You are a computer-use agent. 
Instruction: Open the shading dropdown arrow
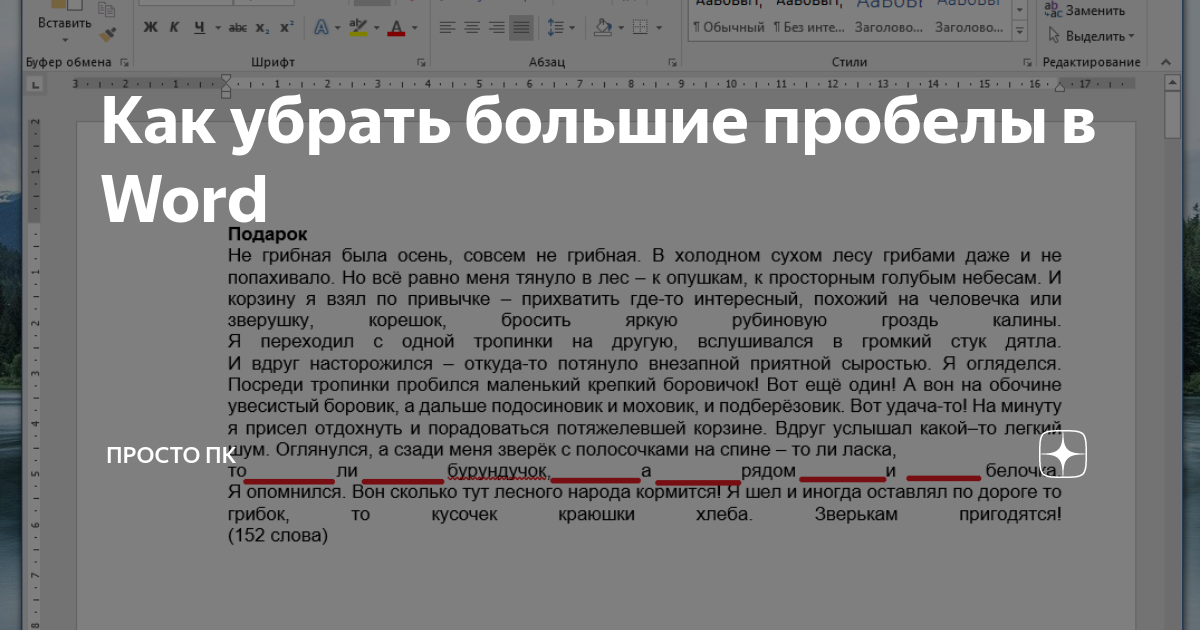[621, 27]
